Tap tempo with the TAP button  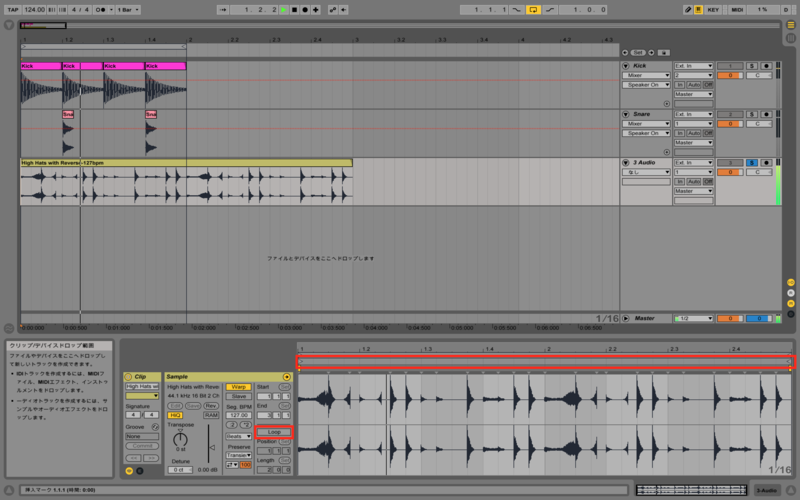pos(13,10)
